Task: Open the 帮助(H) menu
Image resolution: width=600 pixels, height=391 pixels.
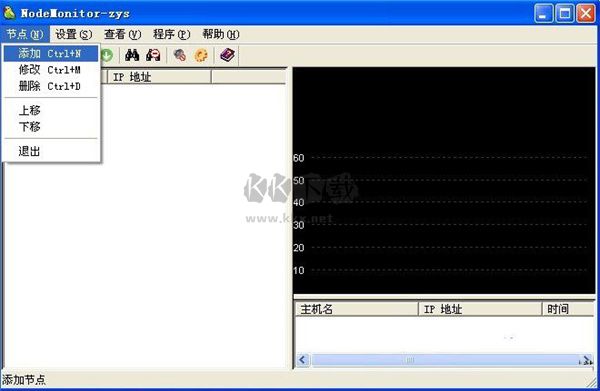Action: click(221, 34)
